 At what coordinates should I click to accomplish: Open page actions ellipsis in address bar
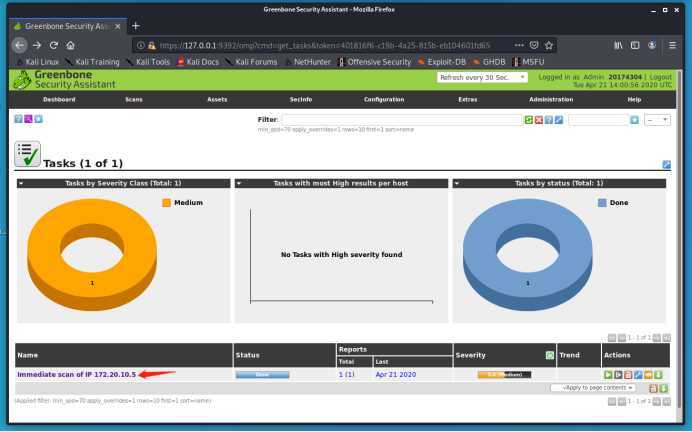tap(519, 45)
